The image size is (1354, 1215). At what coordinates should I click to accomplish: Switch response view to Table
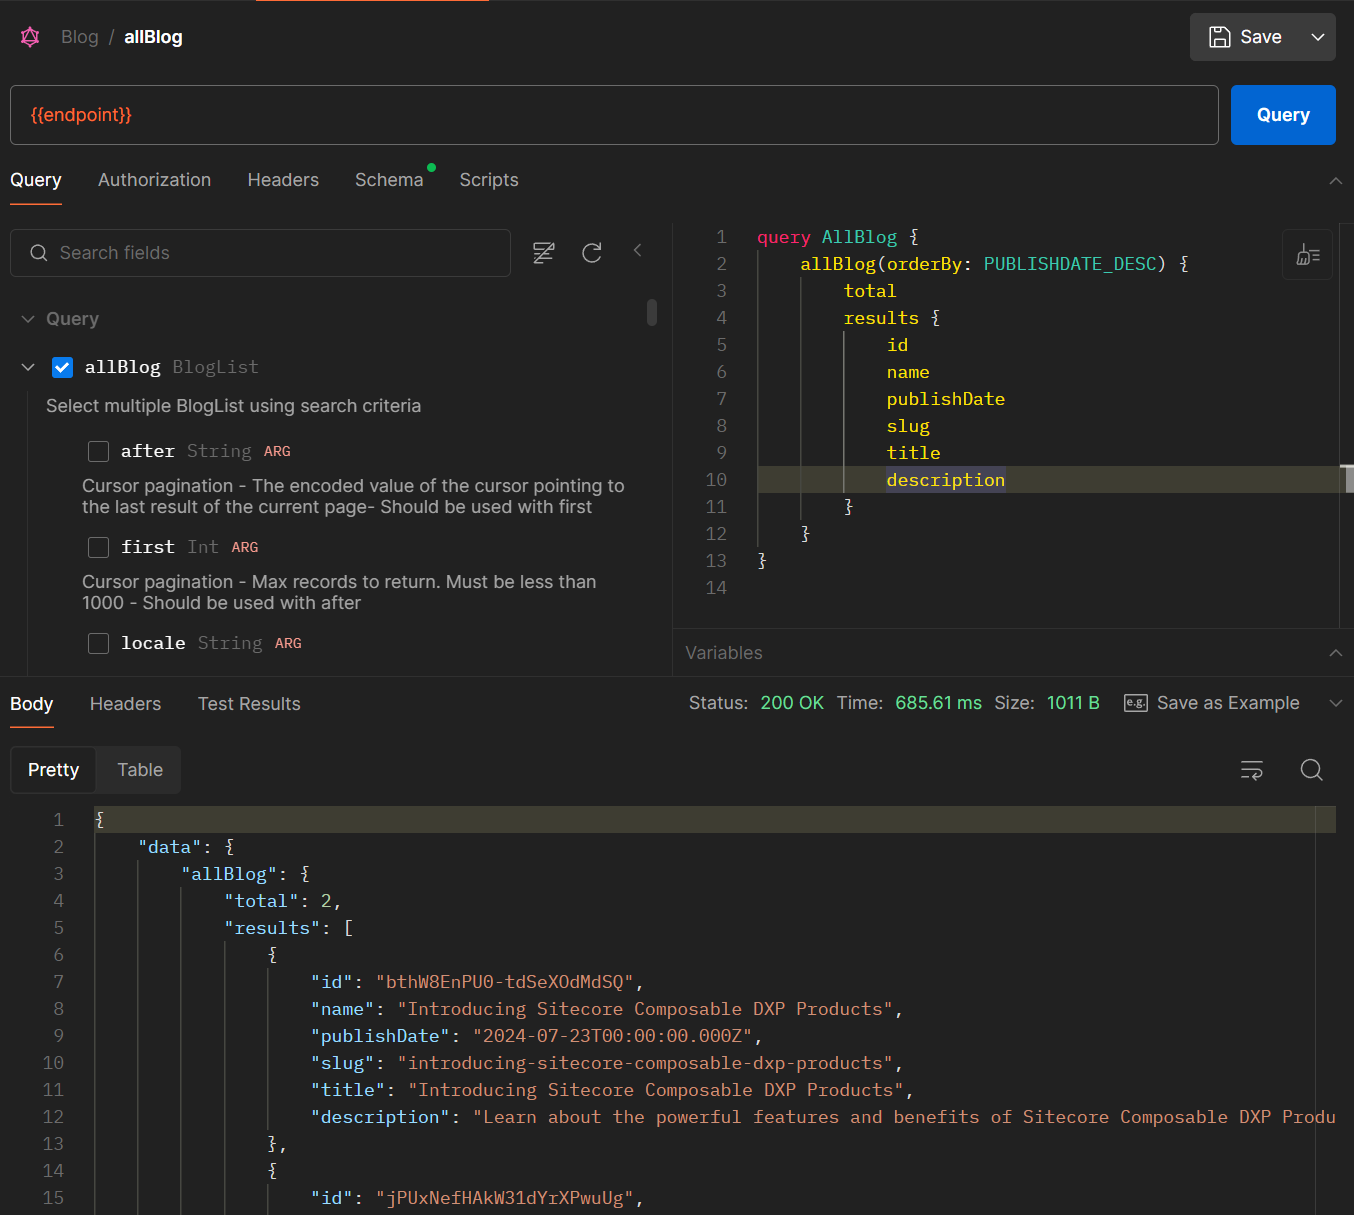140,770
